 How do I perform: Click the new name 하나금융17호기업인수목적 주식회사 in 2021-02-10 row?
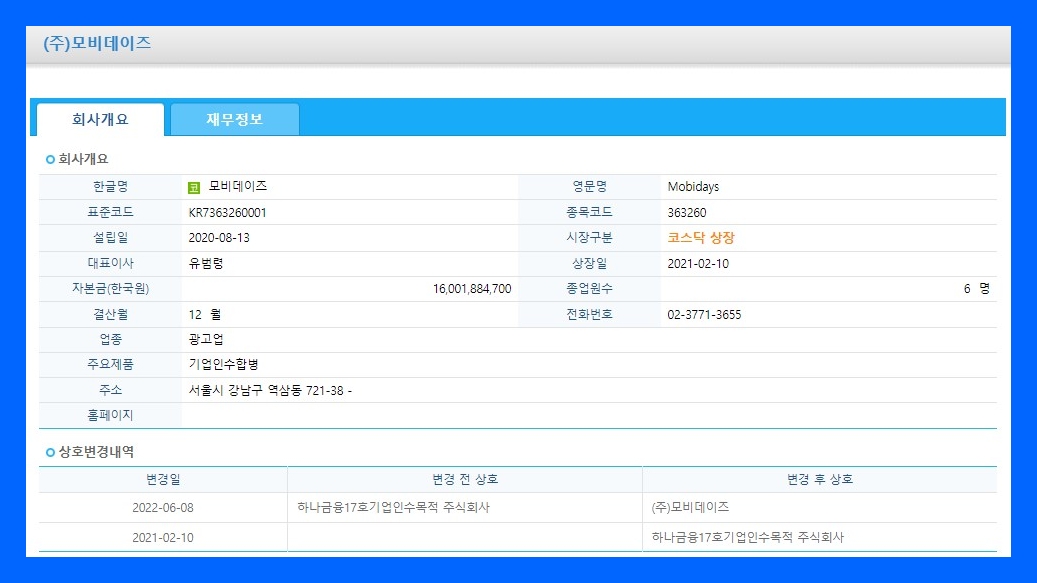pos(748,537)
